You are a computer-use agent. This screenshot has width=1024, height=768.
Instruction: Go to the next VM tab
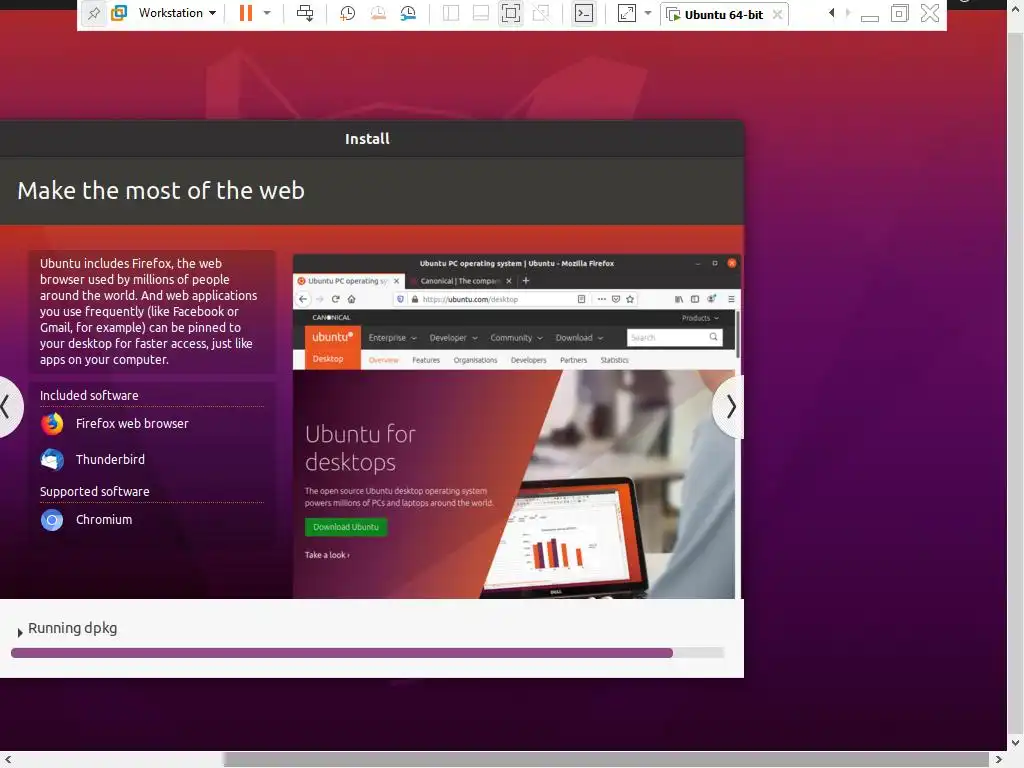click(x=848, y=13)
